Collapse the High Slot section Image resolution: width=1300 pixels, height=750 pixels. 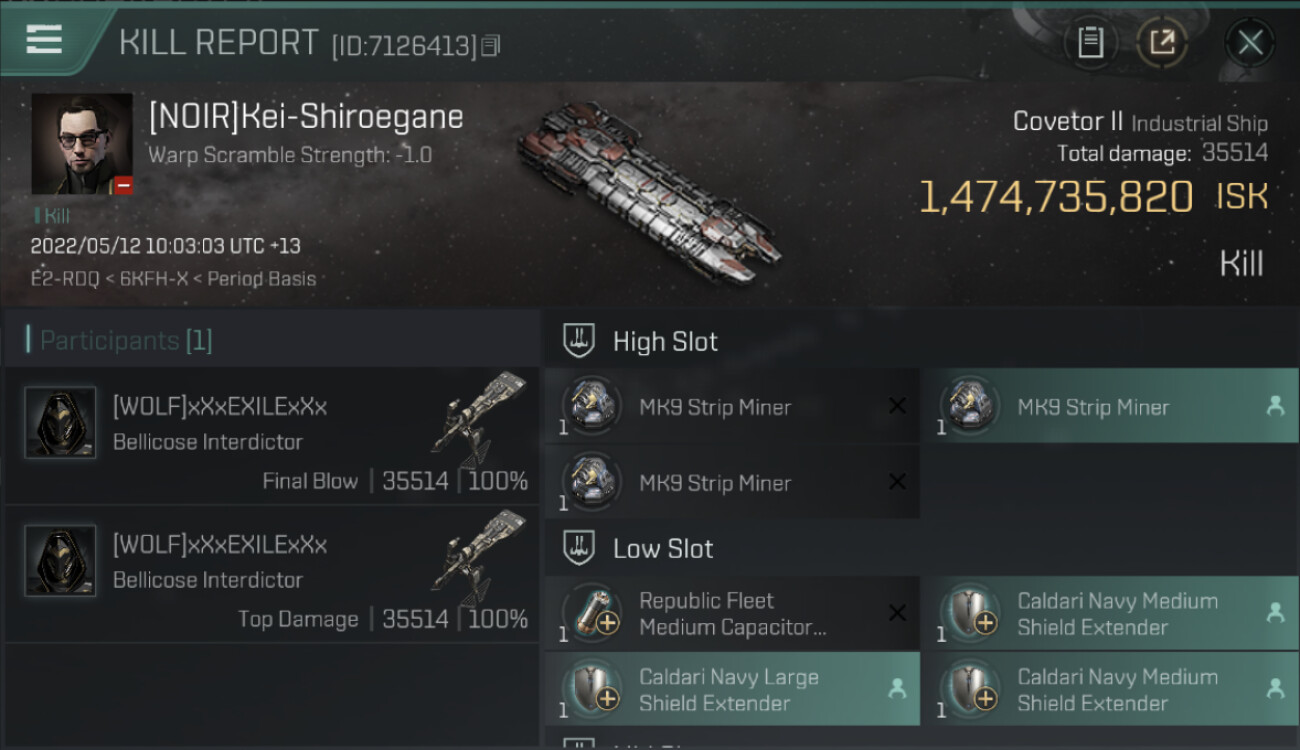[665, 342]
